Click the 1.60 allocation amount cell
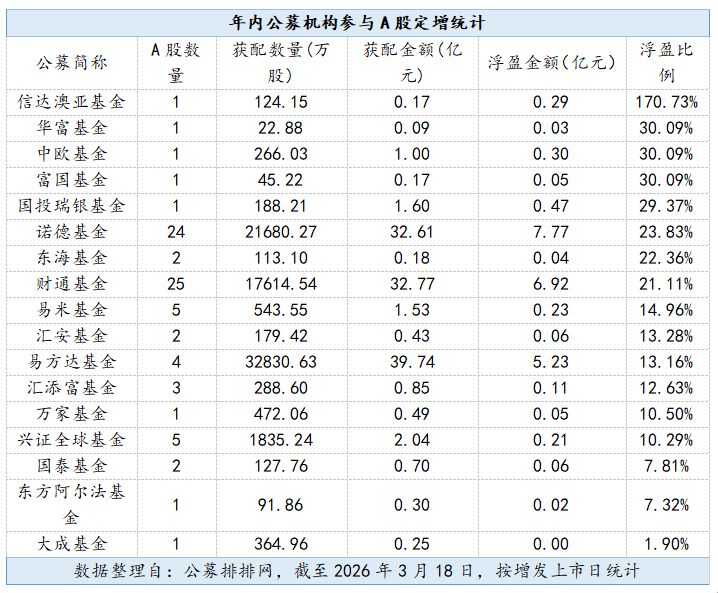718x593 pixels. point(412,206)
